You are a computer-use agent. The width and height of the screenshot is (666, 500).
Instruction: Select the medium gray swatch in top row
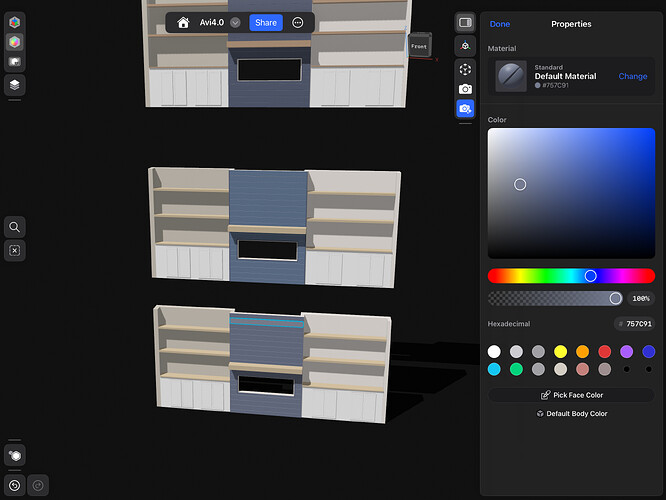[x=538, y=351]
